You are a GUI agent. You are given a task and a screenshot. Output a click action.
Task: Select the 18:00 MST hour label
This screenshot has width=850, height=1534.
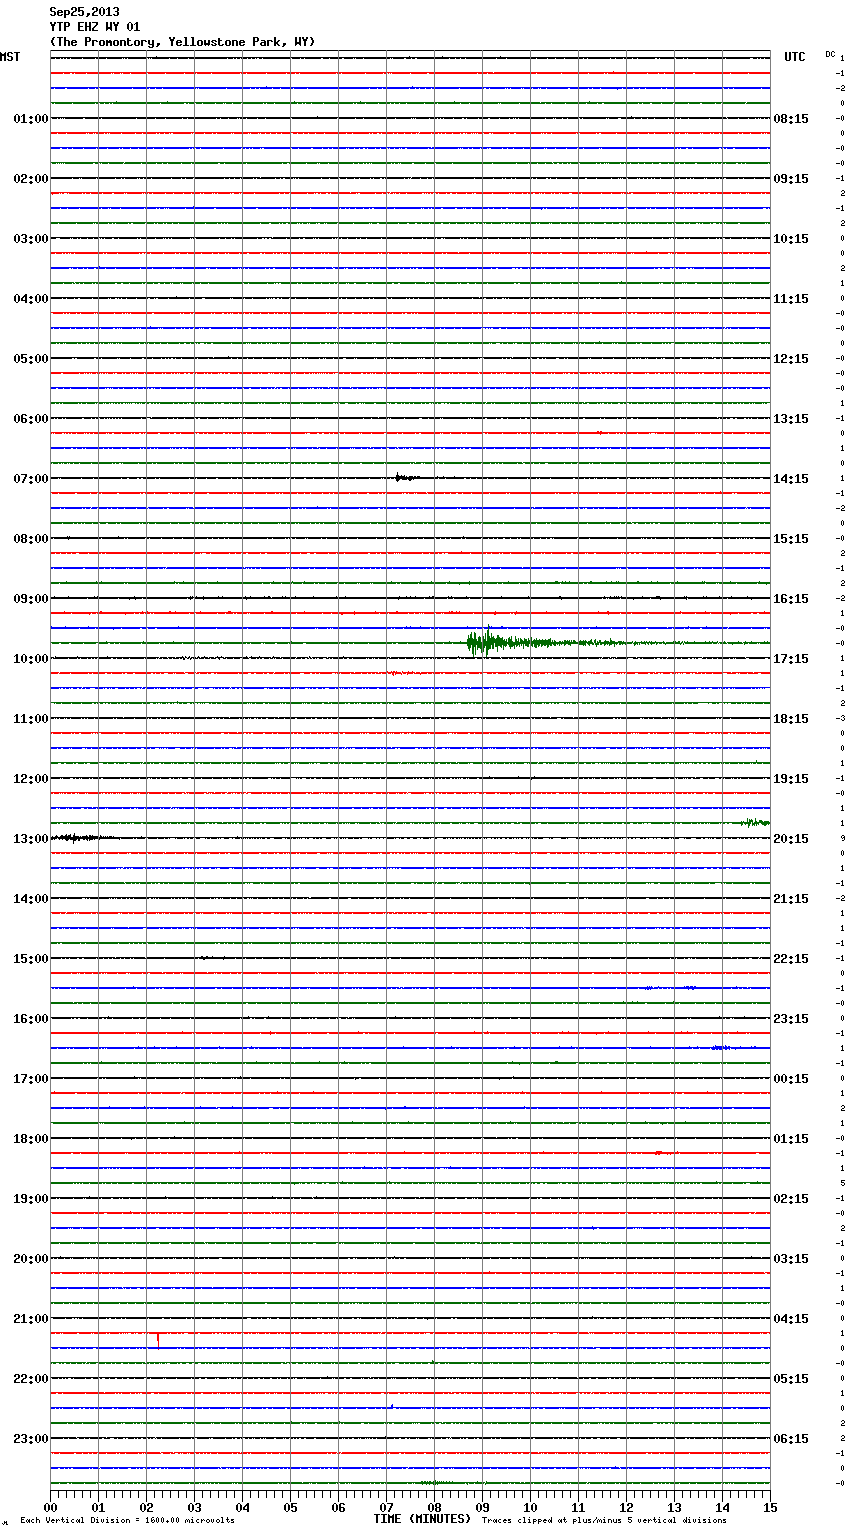click(x=31, y=1139)
